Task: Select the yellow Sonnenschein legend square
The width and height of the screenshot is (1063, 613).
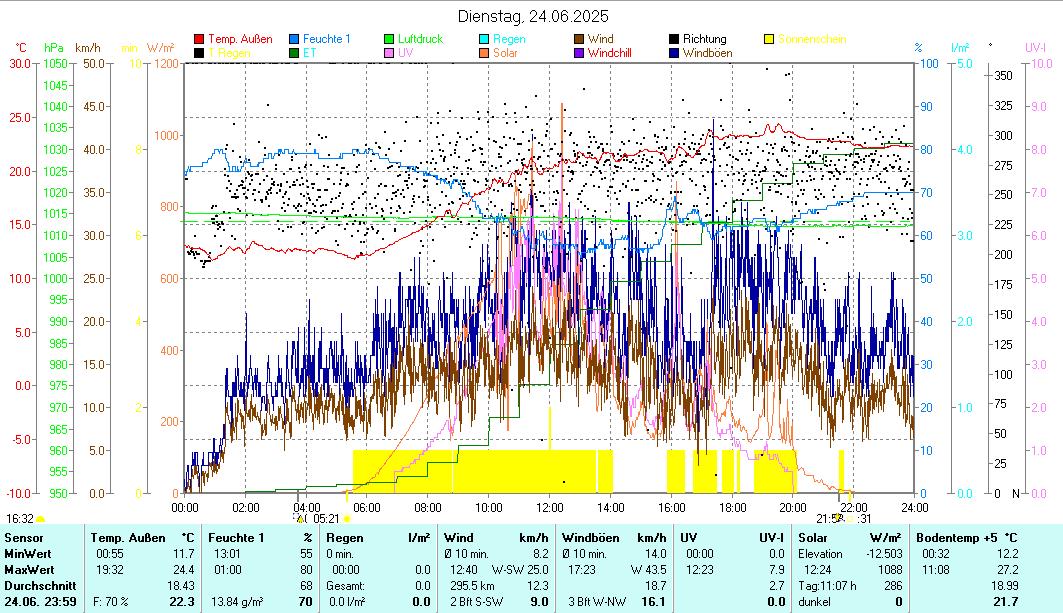Action: [x=769, y=39]
